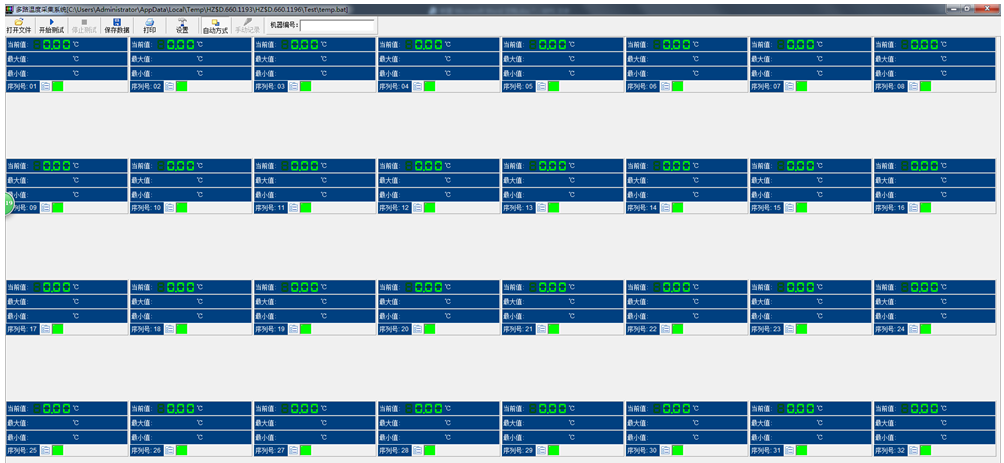Click the 当前值 display of channel 05
The image size is (1004, 463).
[563, 45]
